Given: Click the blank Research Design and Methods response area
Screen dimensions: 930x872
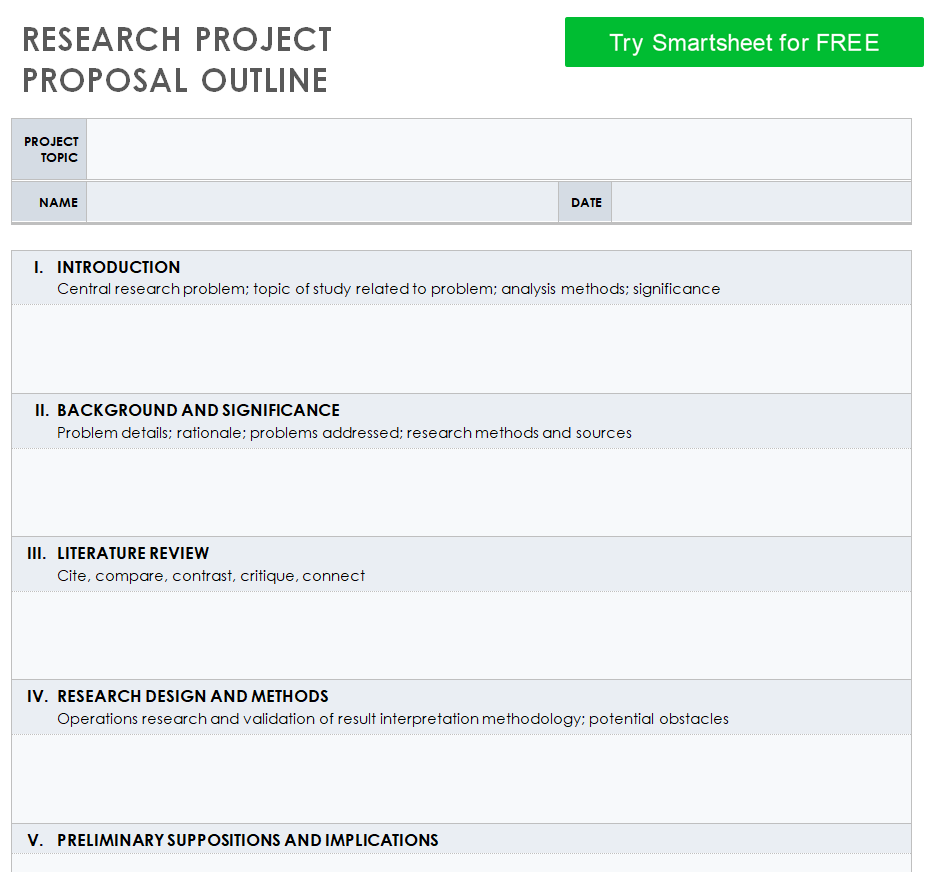Looking at the screenshot, I should coord(461,778).
